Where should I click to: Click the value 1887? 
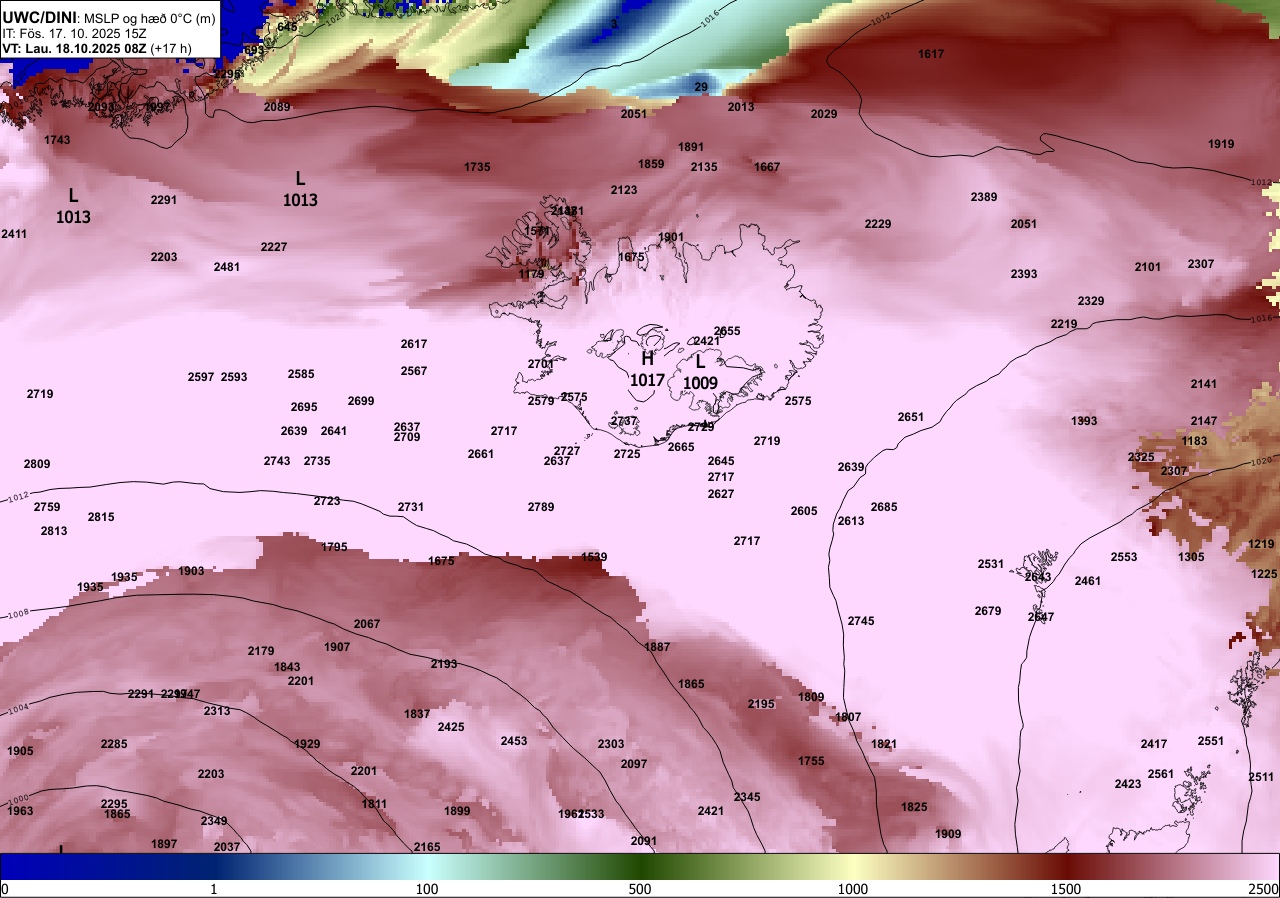657,647
